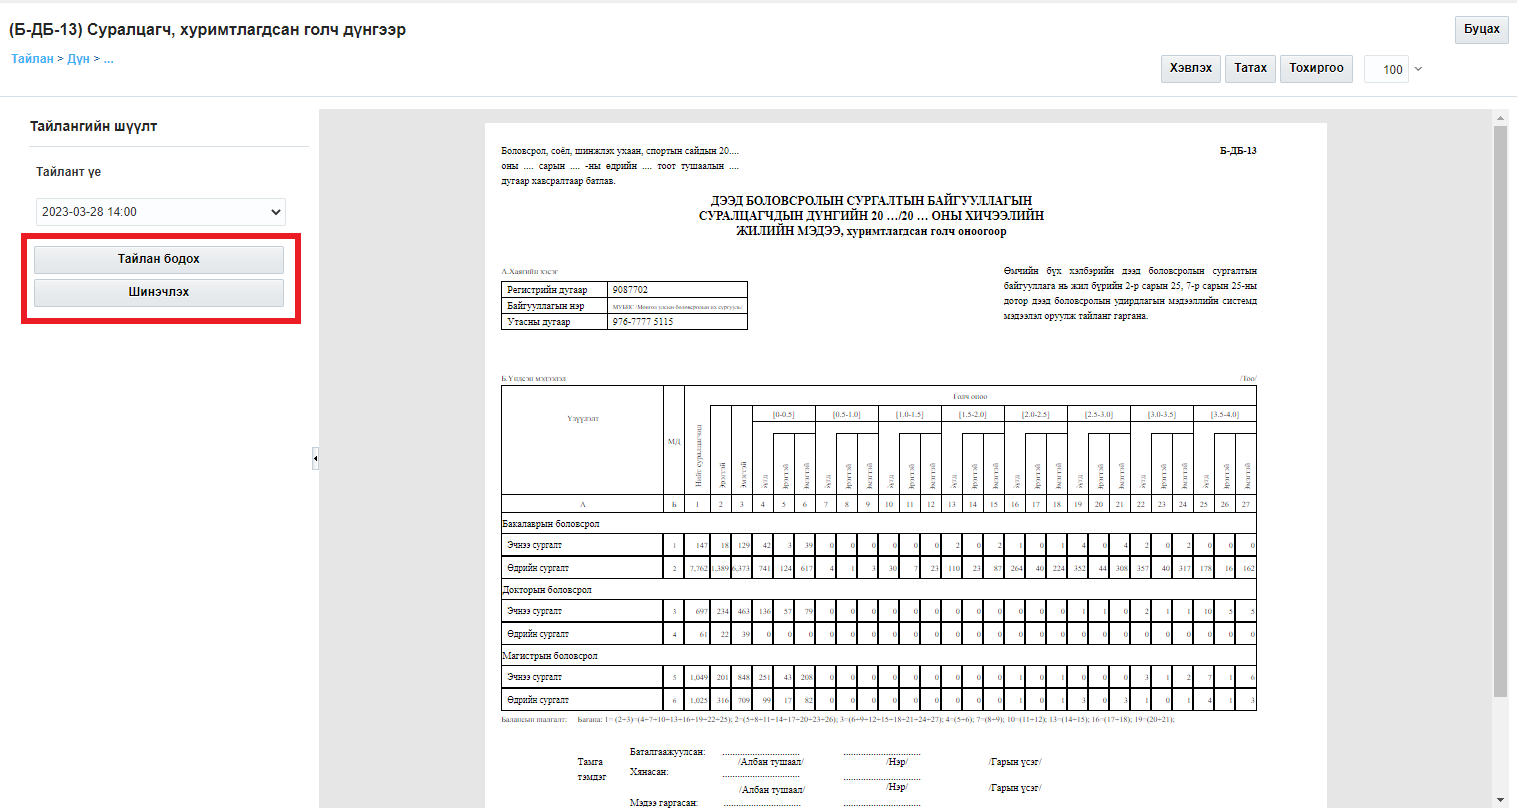Click the Татах download button
1517x808 pixels.
click(1250, 68)
